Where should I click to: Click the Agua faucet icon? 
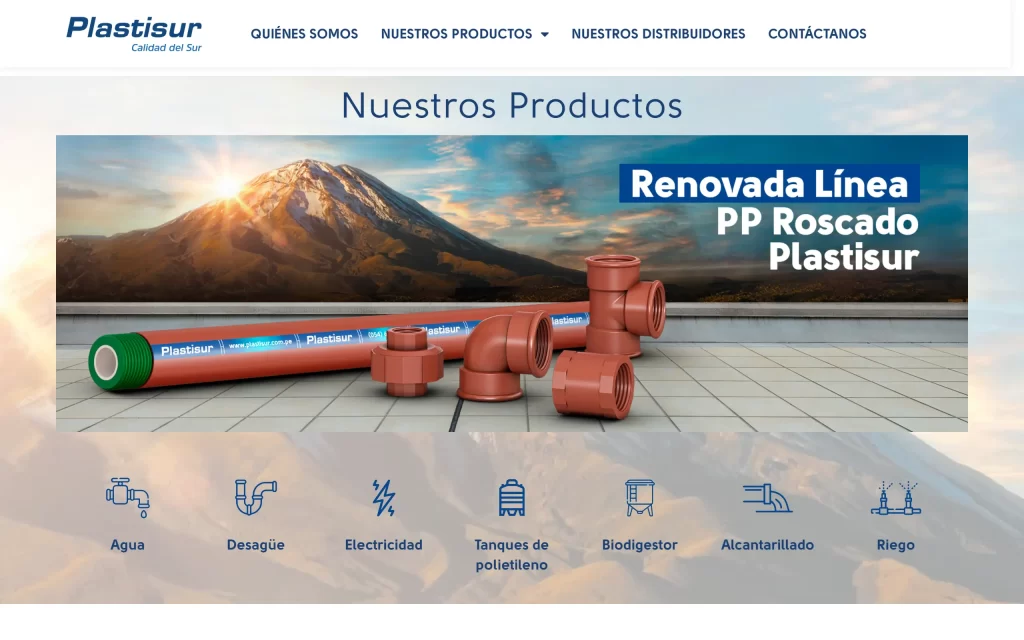point(128,498)
